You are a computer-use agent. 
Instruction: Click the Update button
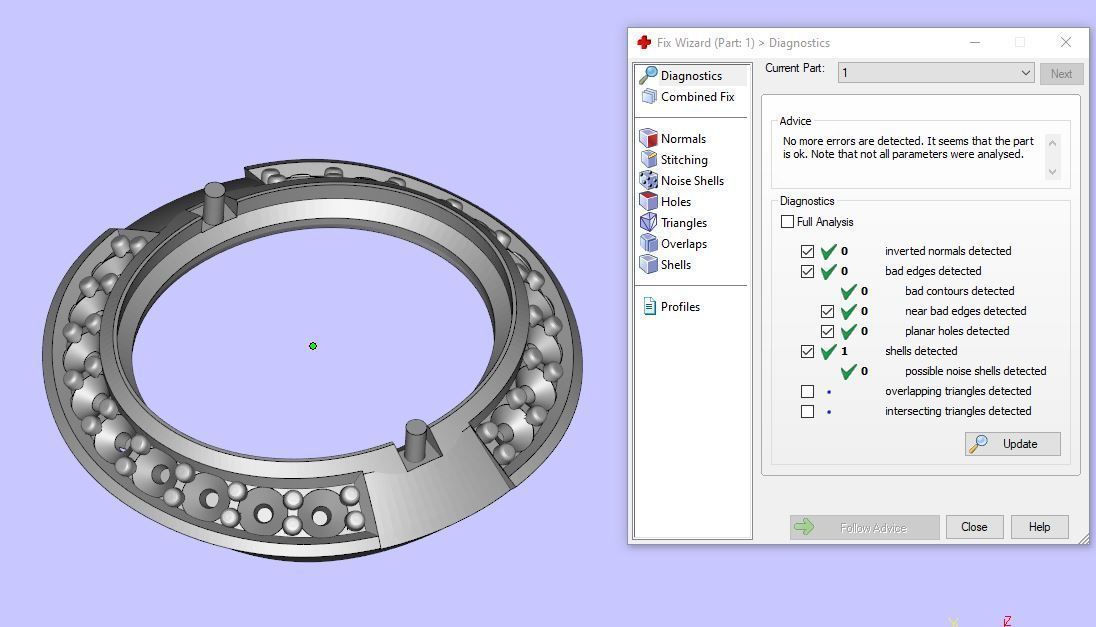click(x=1013, y=444)
